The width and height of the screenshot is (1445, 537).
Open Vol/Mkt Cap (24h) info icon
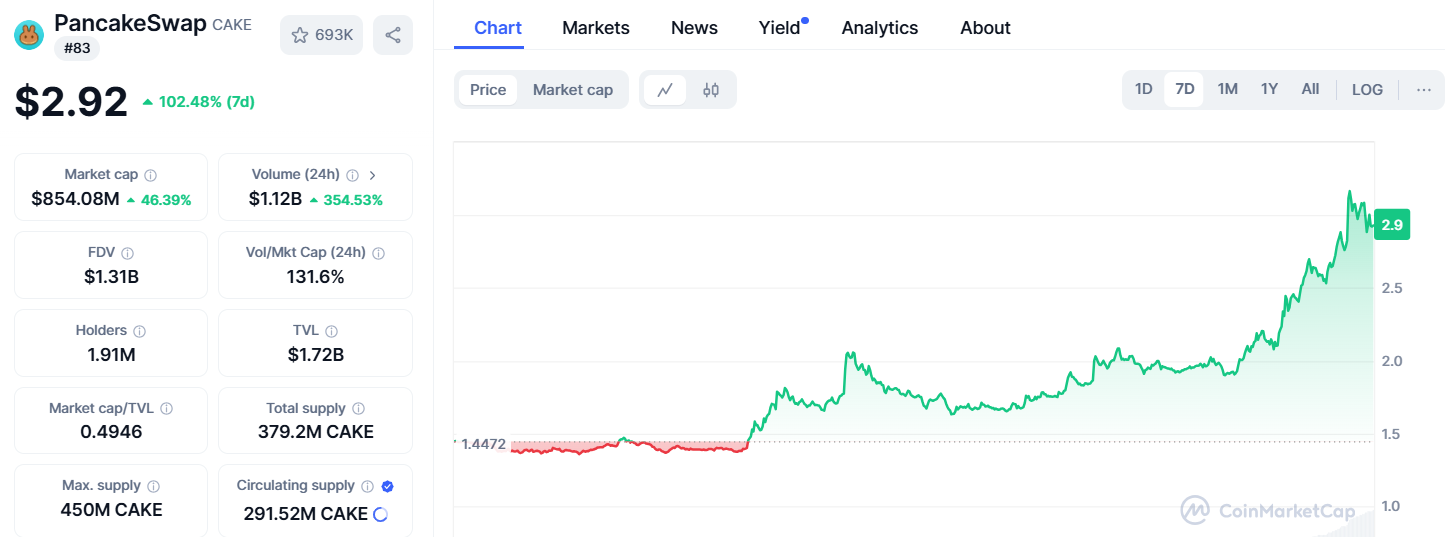[x=378, y=253]
